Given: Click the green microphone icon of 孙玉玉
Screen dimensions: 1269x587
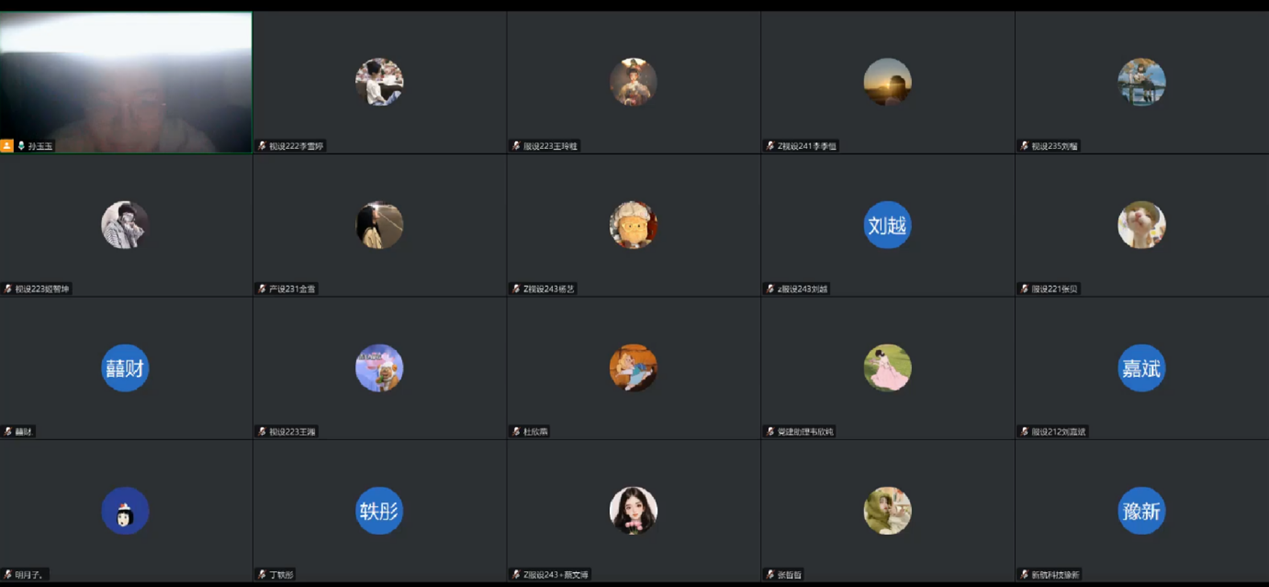Looking at the screenshot, I should tap(21, 146).
